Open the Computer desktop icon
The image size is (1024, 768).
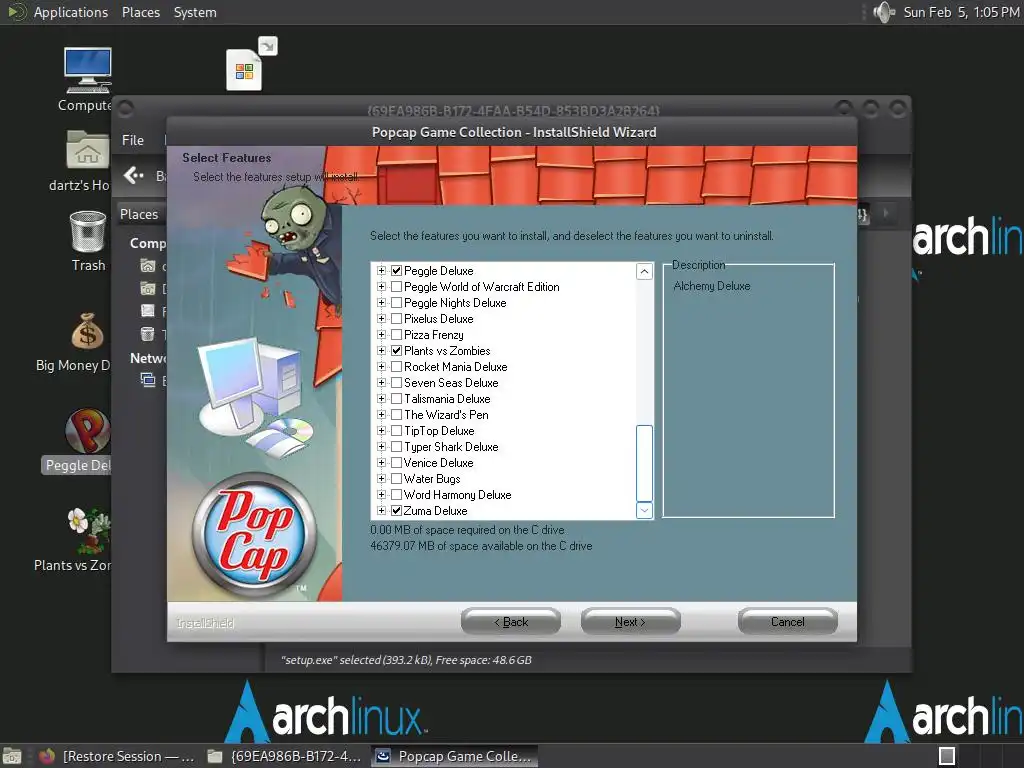tap(88, 71)
